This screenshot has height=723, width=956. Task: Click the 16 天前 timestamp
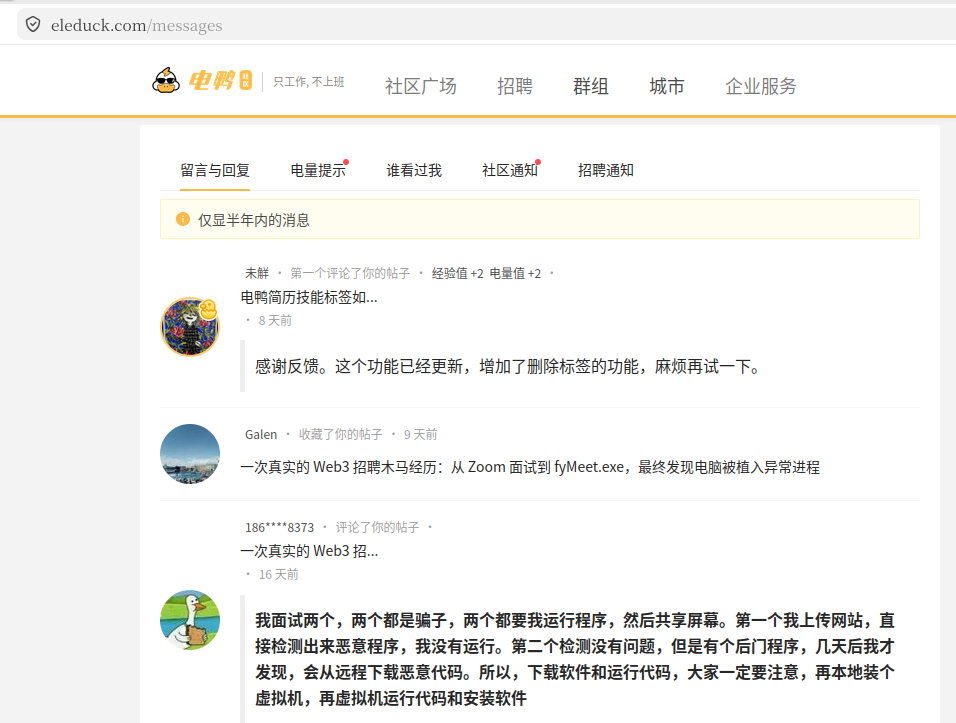click(279, 574)
